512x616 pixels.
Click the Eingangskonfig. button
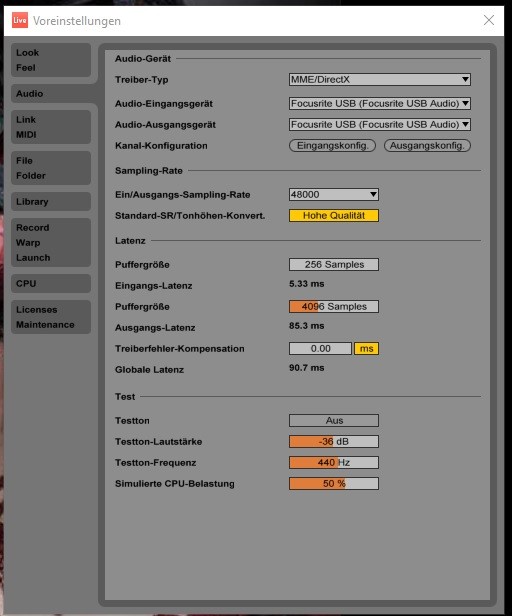(332, 145)
